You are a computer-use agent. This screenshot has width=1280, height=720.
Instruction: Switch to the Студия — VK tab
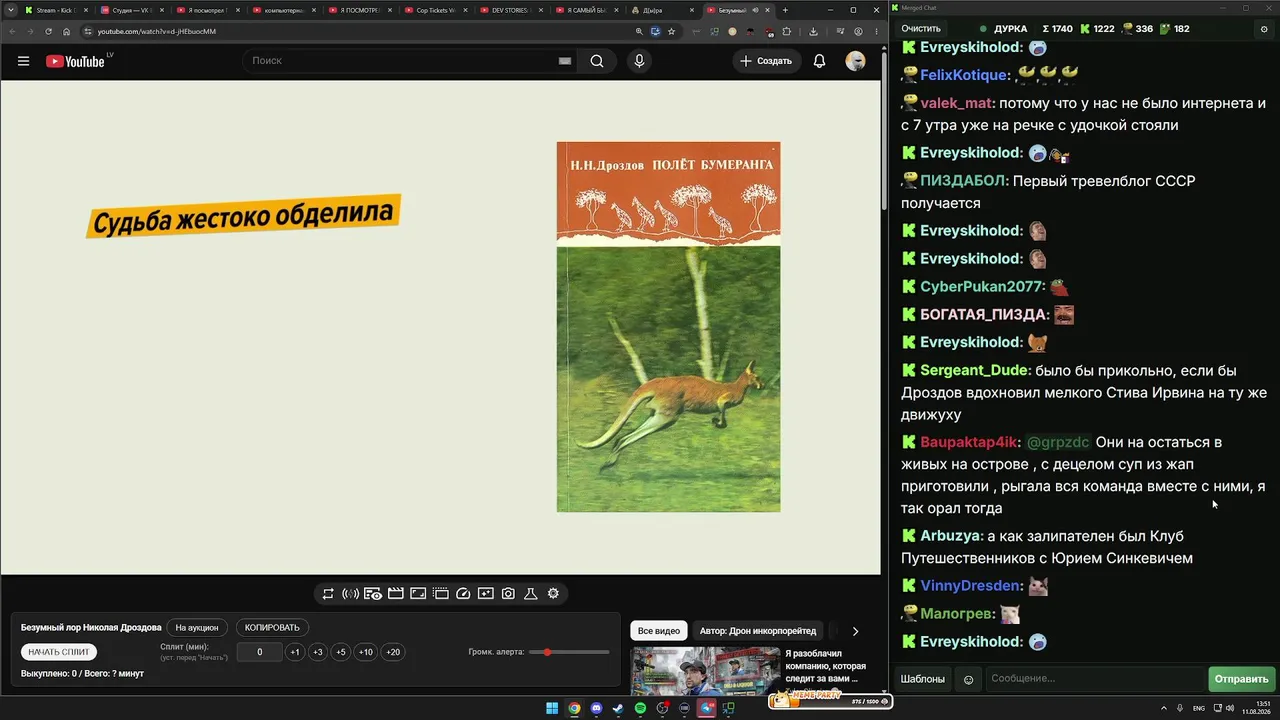coord(133,10)
